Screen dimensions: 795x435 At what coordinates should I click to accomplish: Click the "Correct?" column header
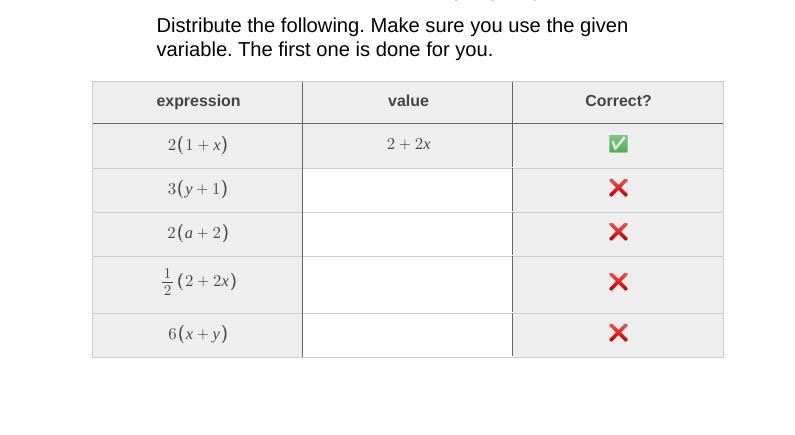point(618,101)
